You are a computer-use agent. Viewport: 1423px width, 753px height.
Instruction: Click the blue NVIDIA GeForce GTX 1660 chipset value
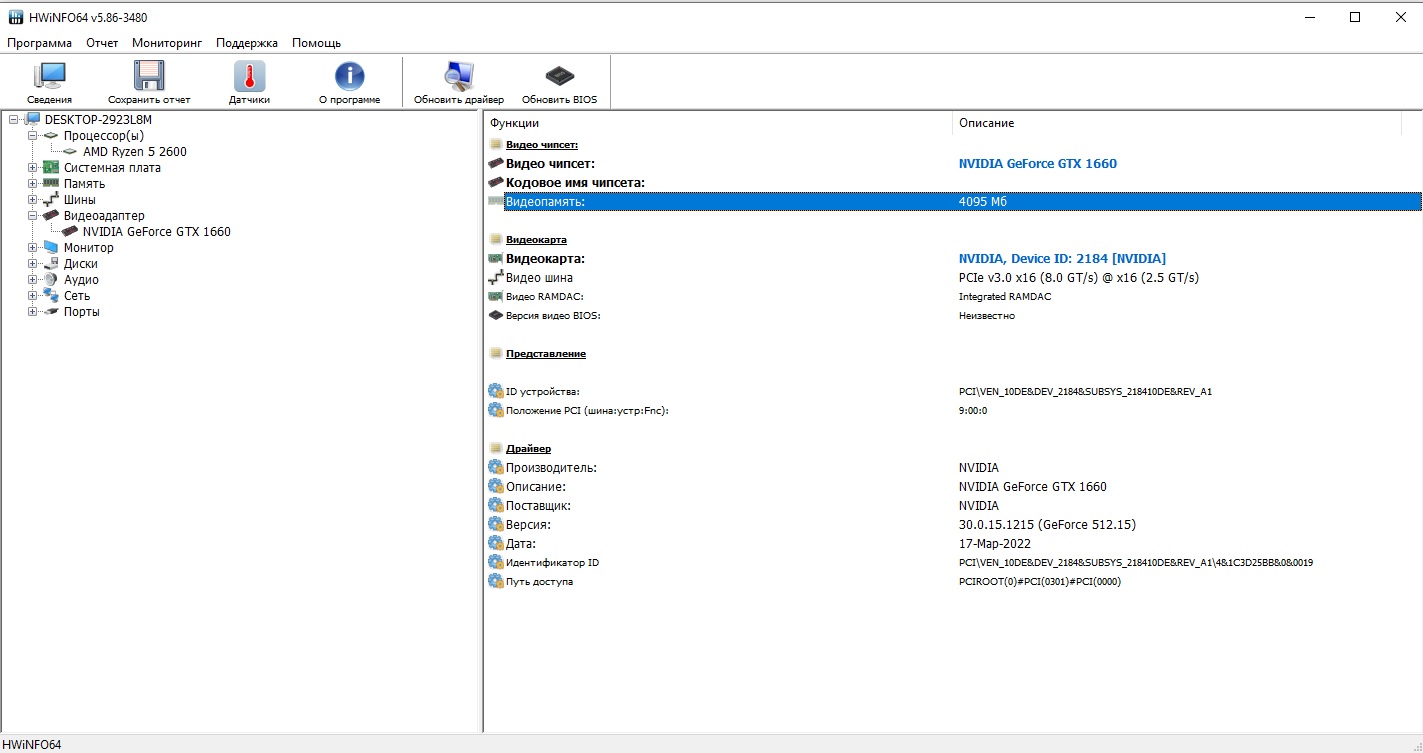click(1038, 163)
